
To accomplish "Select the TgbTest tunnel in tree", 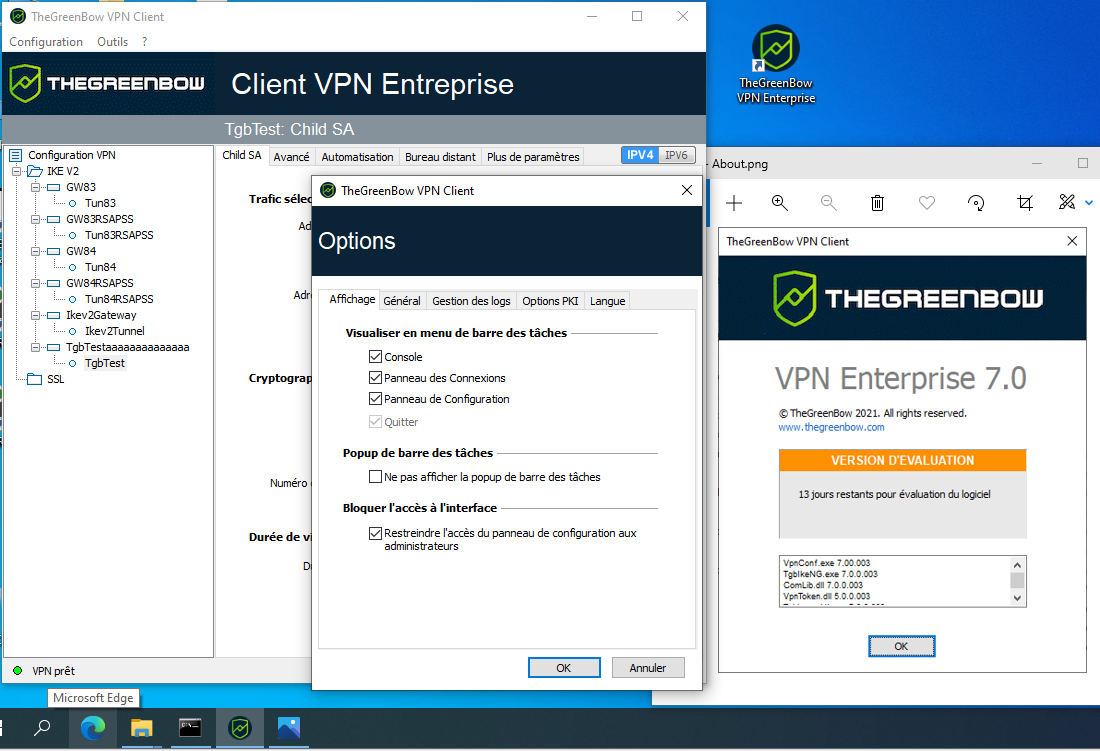I will point(105,363).
